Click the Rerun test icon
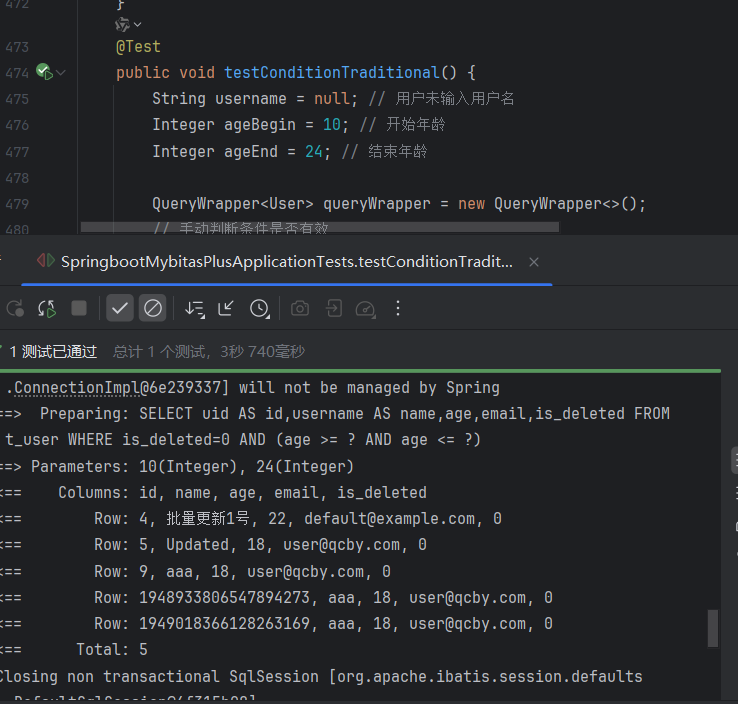738x704 pixels. 15,309
